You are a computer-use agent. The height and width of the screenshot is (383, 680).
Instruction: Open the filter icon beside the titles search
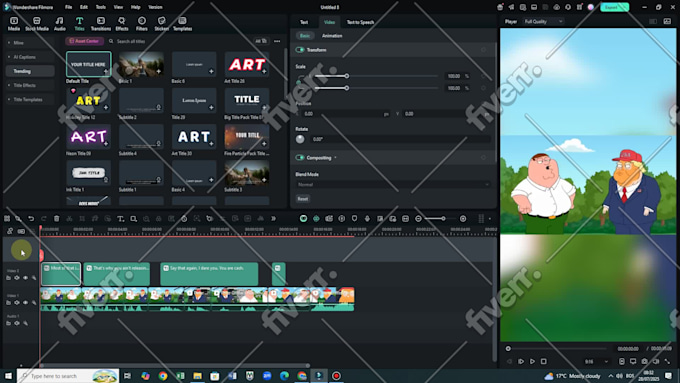(261, 41)
